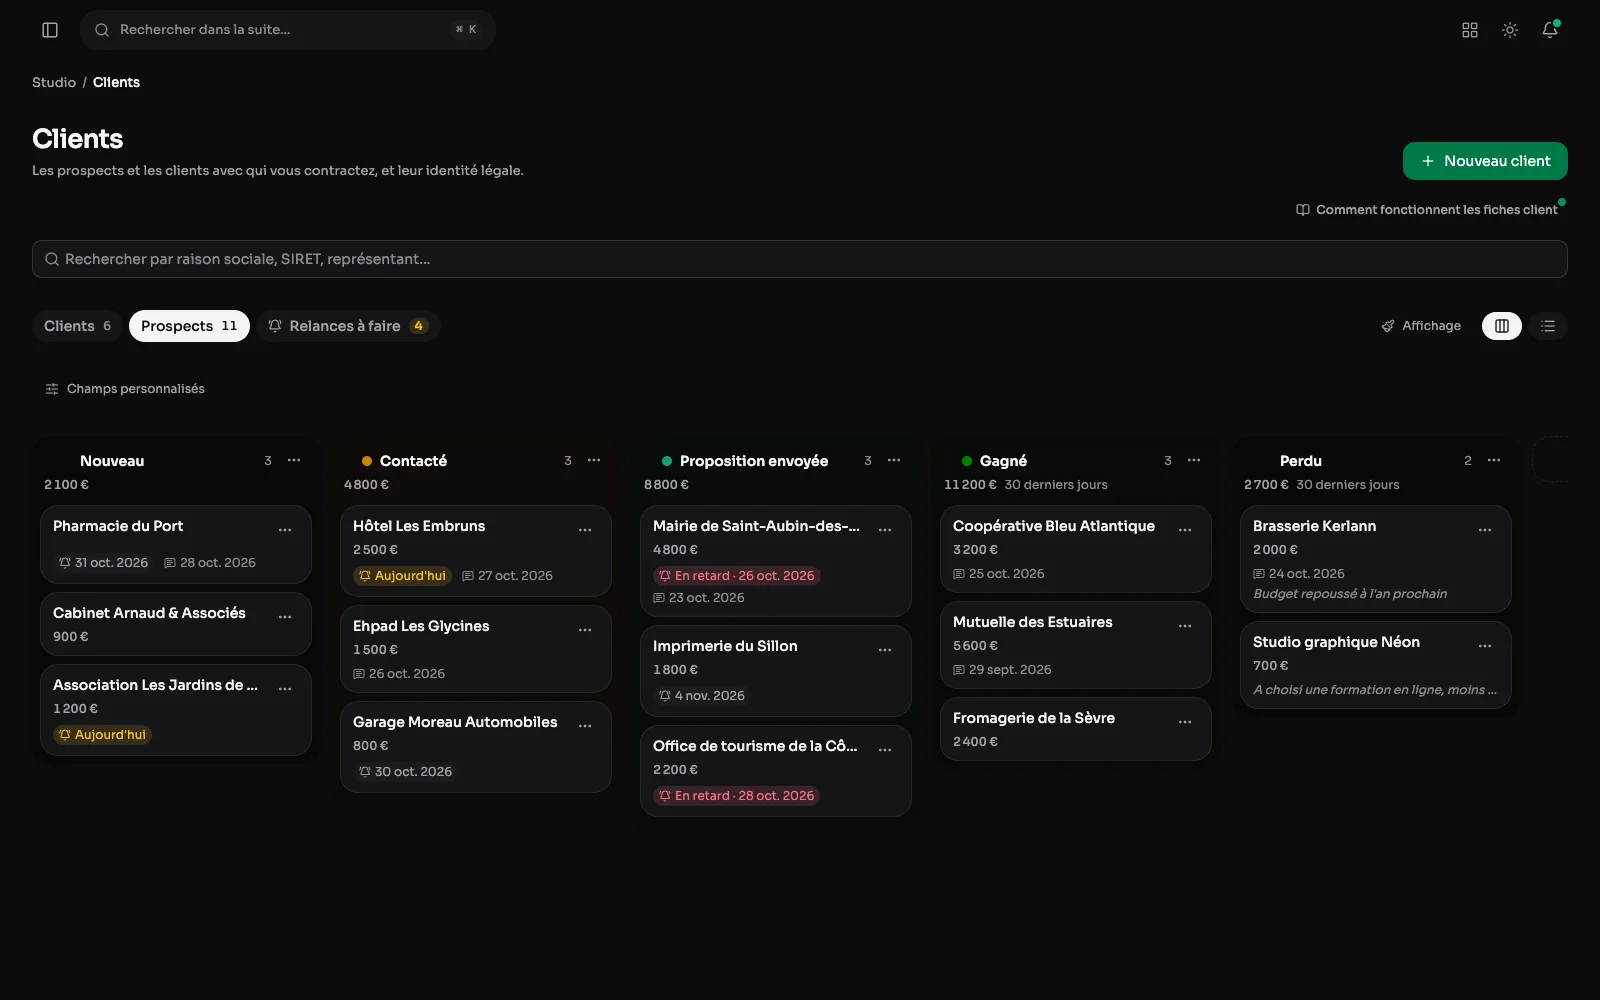Open Coopérative Bleu Atlantique card menu
1600x1000 pixels.
coord(1185,530)
